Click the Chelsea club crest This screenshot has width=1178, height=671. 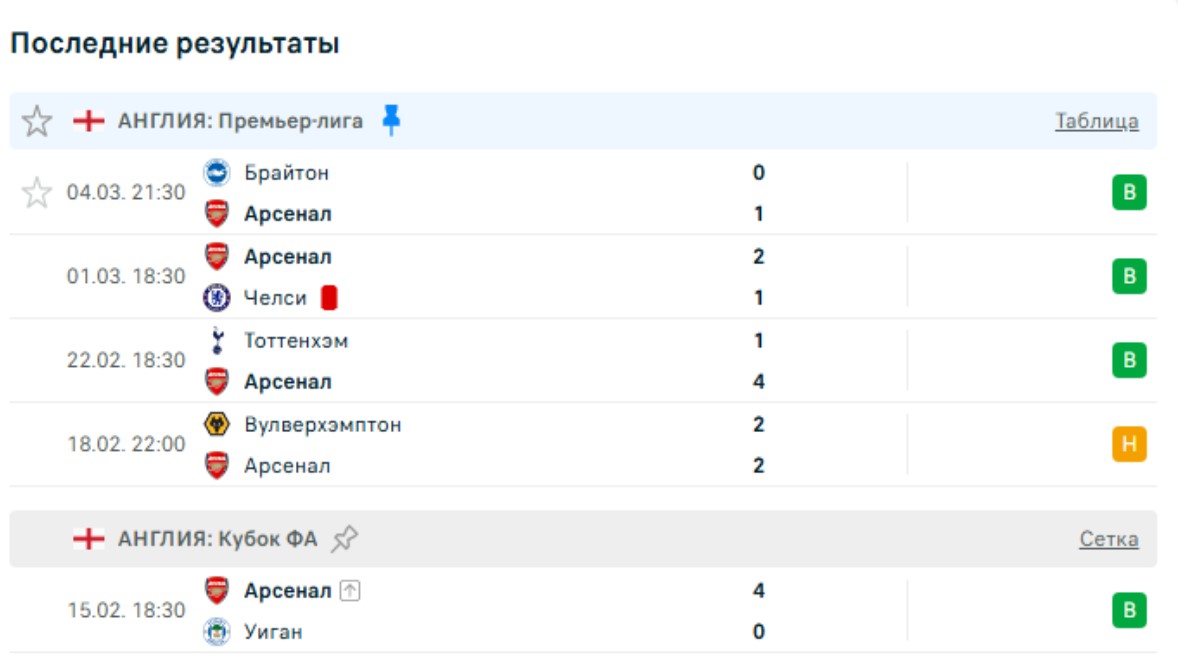tap(216, 298)
